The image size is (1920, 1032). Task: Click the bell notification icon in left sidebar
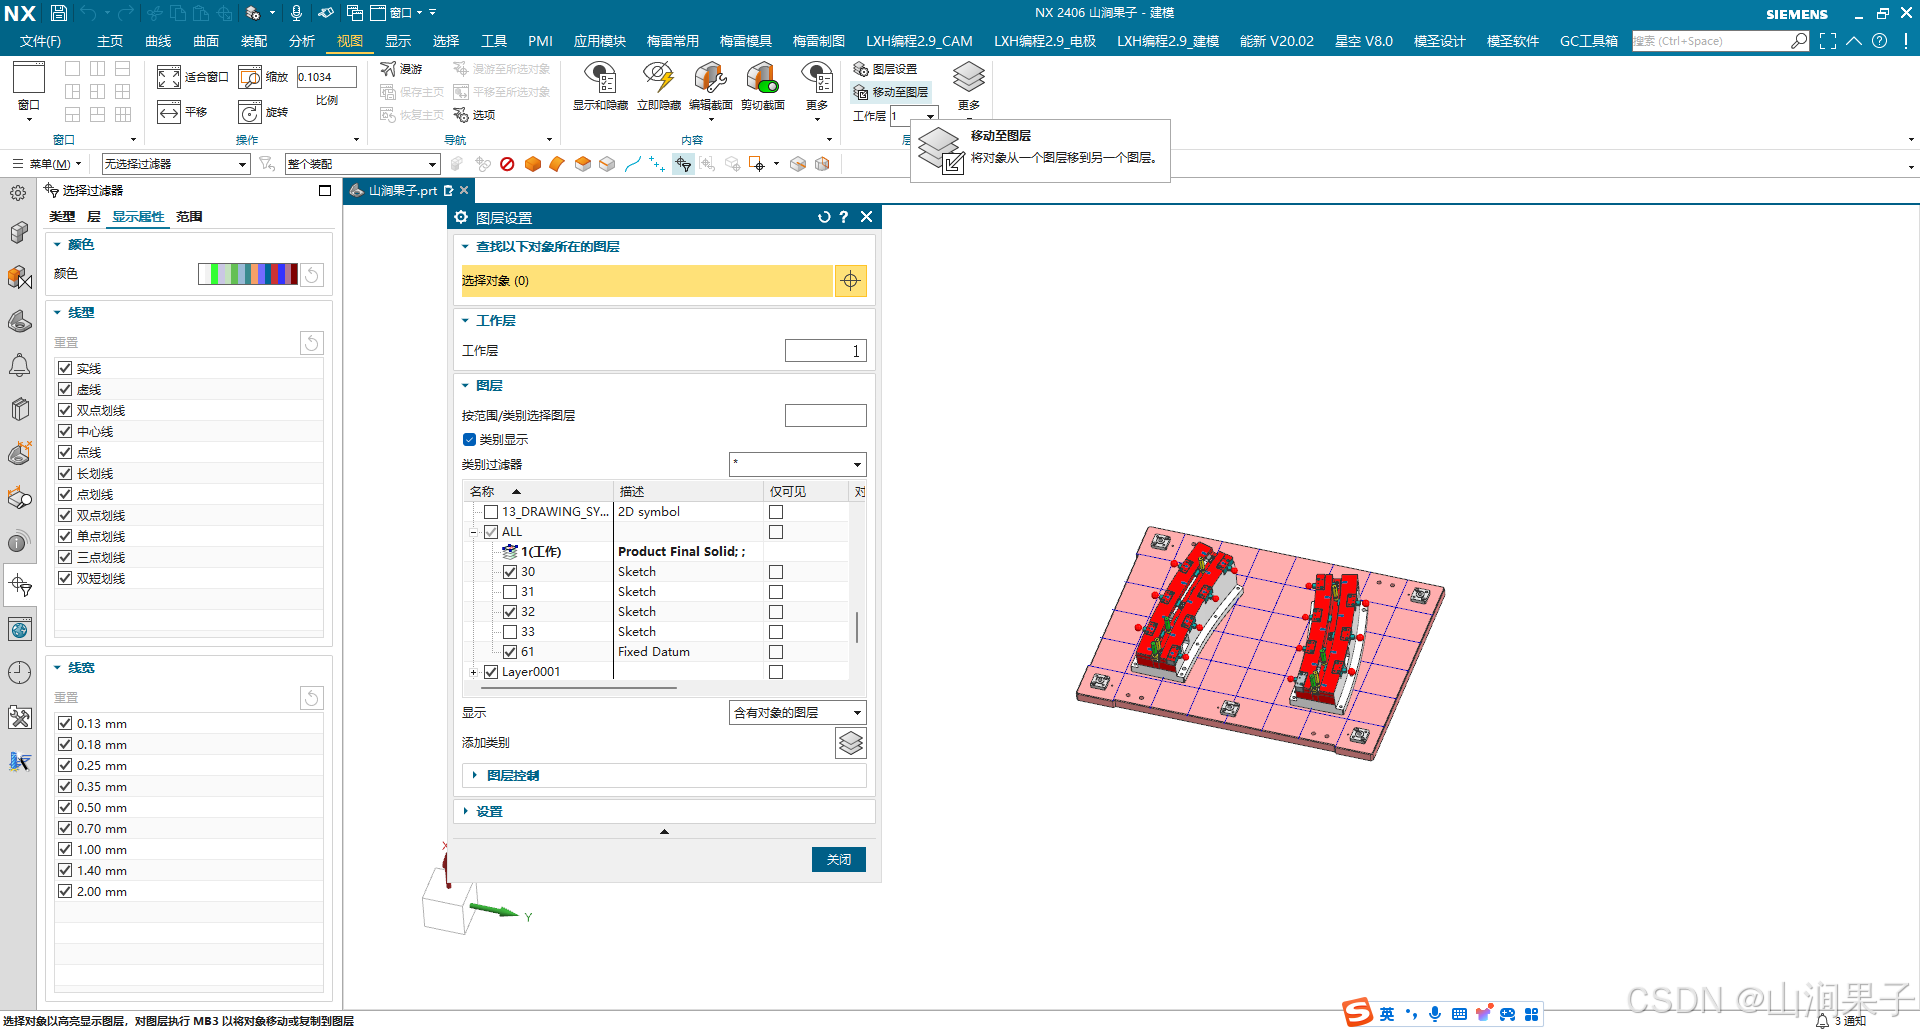tap(19, 366)
